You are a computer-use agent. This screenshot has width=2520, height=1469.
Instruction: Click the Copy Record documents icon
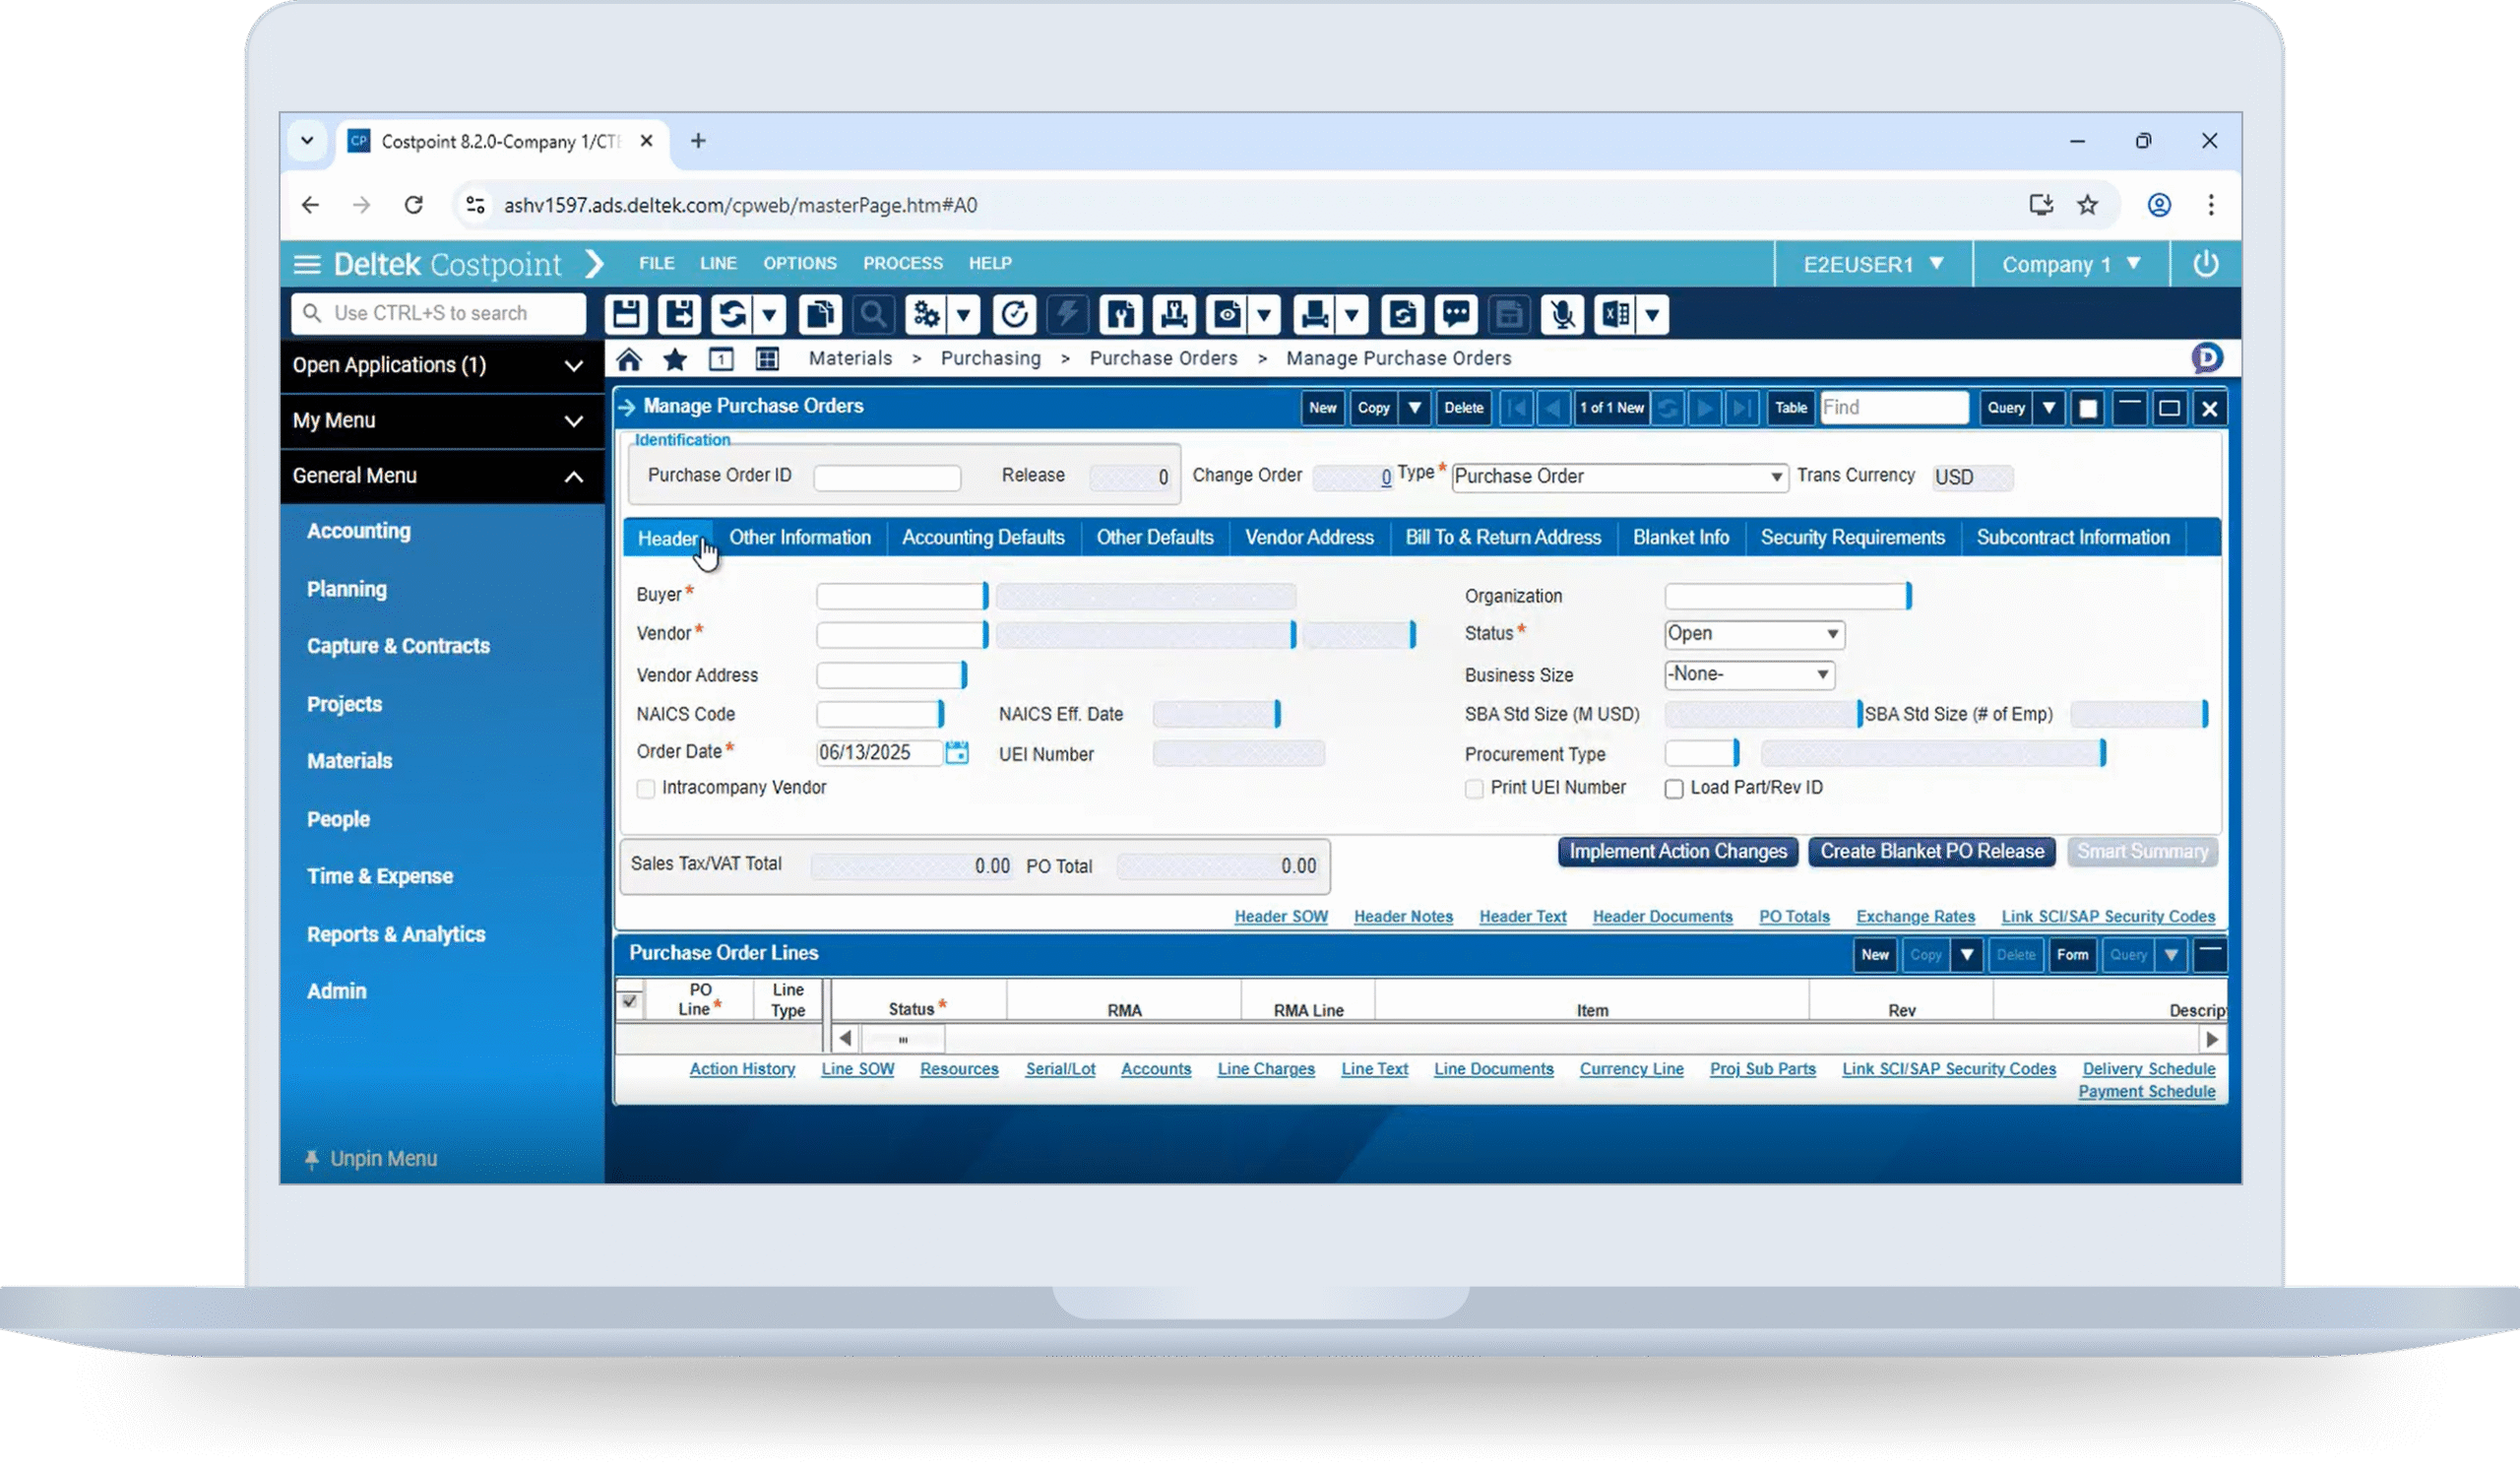pyautogui.click(x=820, y=314)
